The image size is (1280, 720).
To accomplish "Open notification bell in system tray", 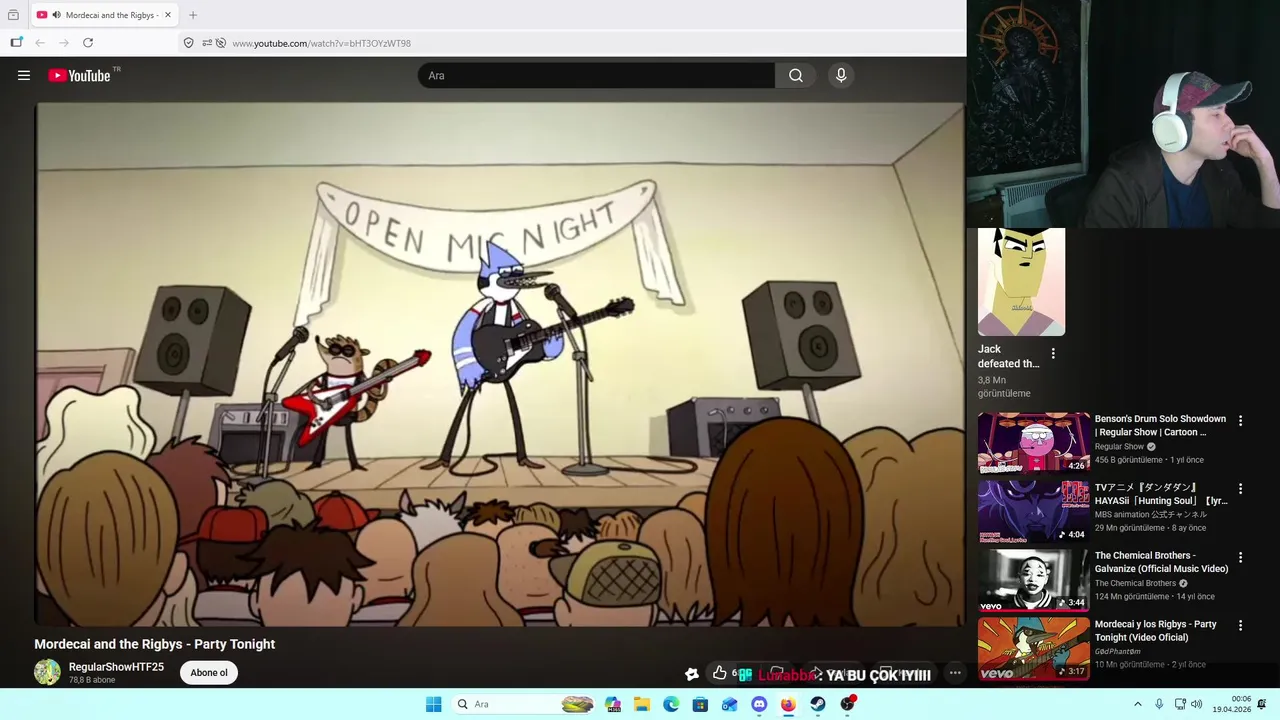I will click(x=1262, y=704).
